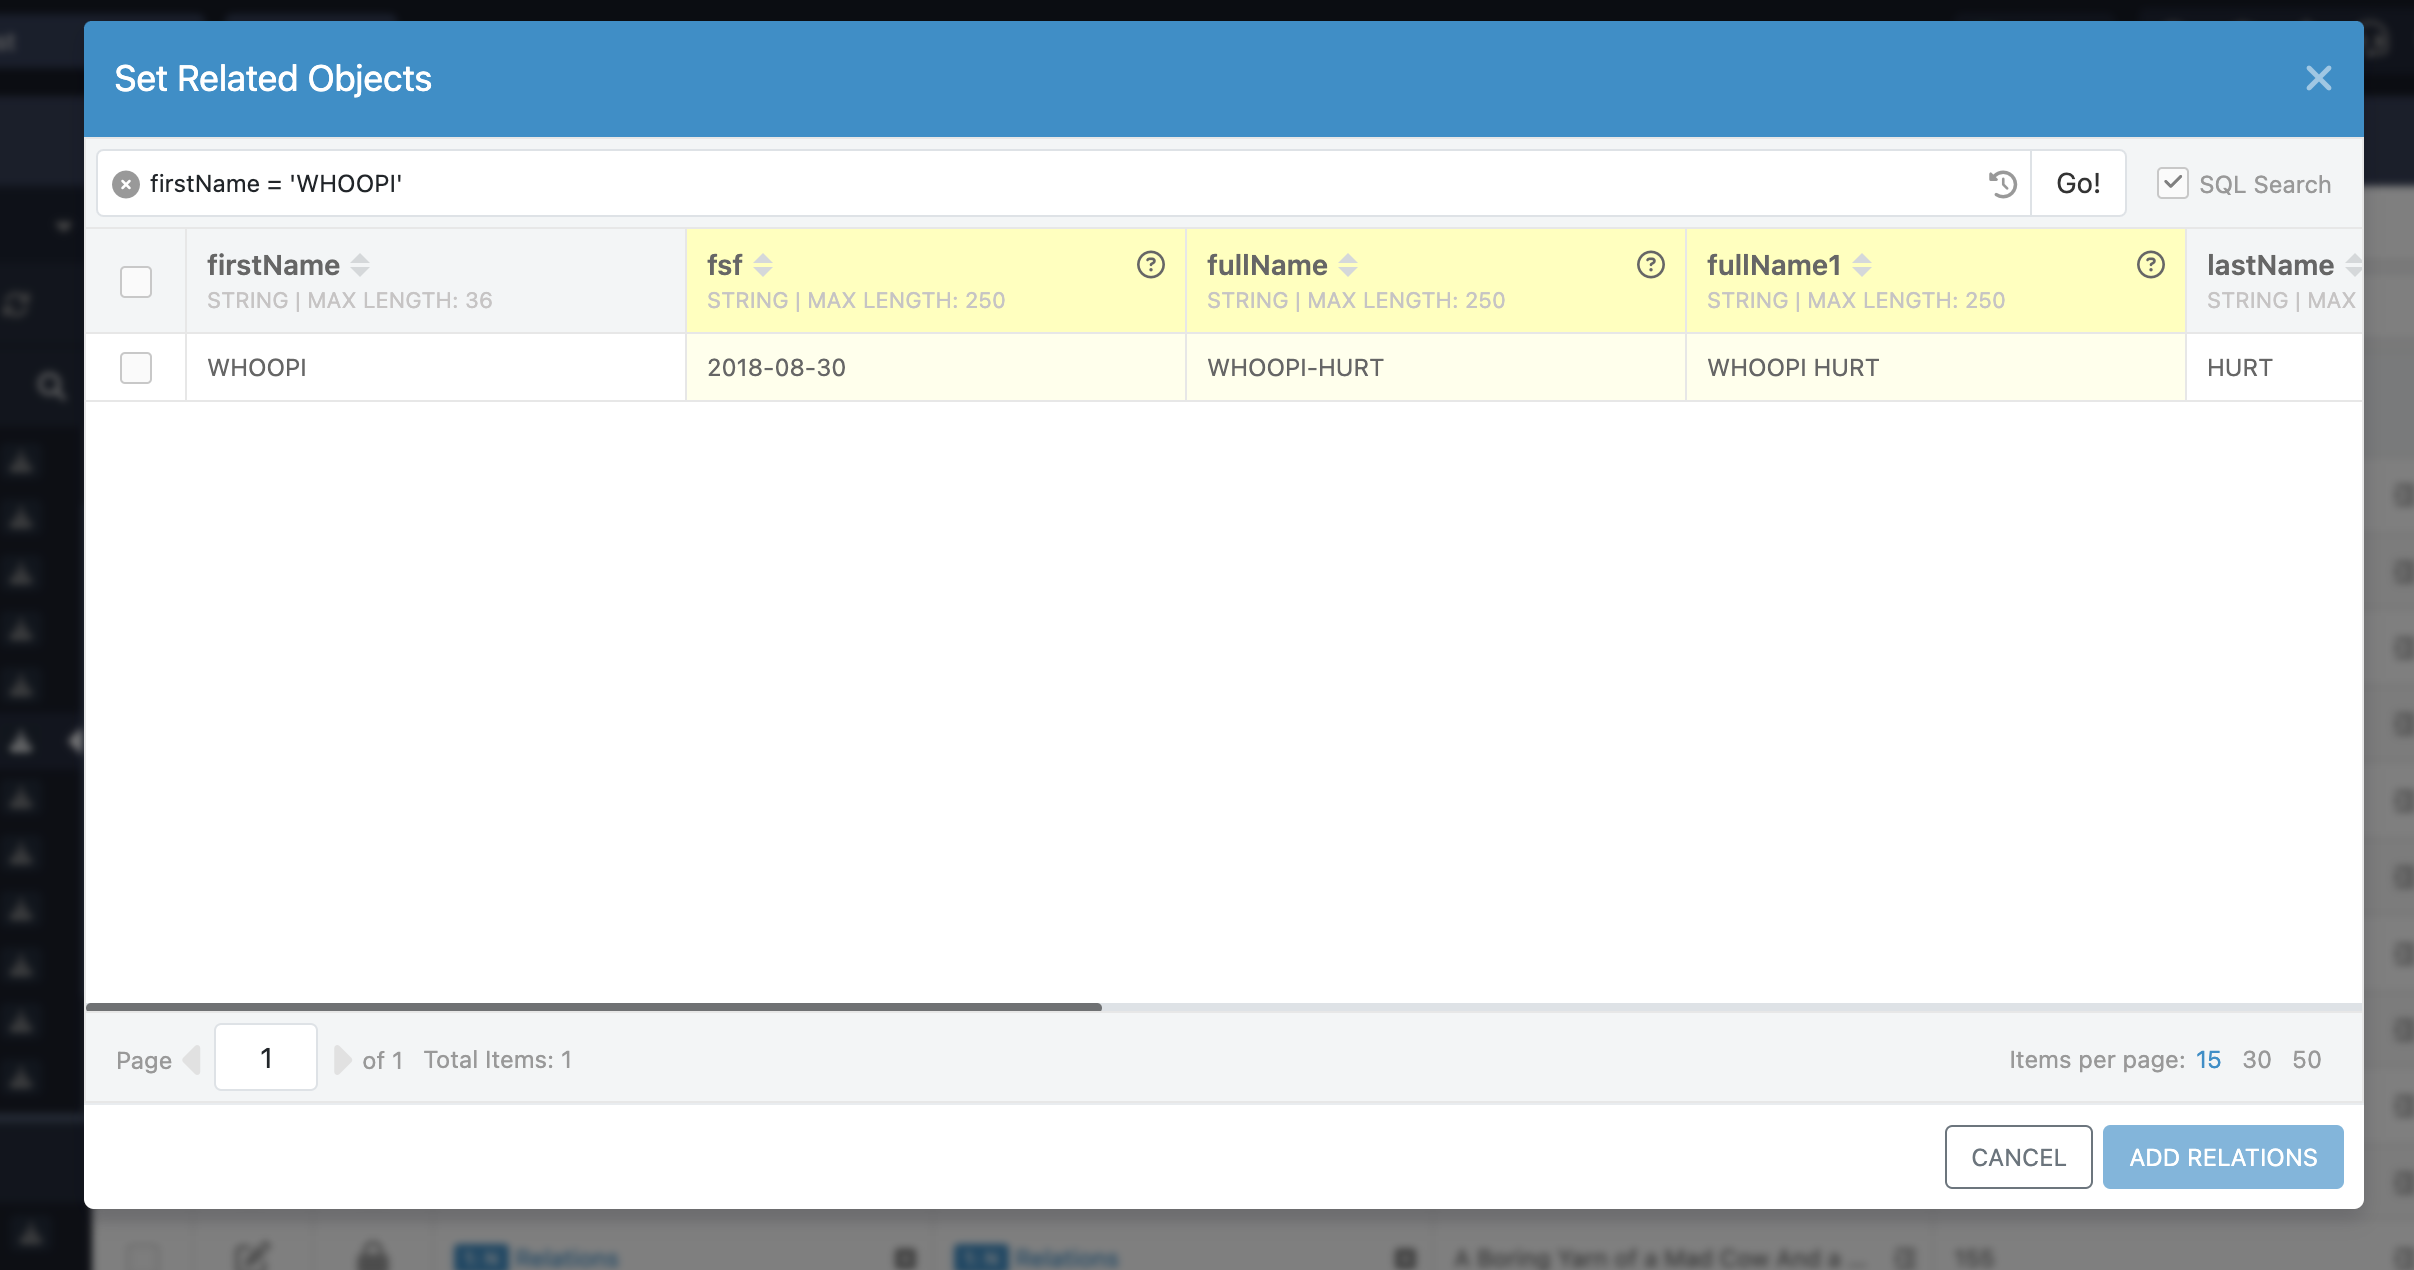The height and width of the screenshot is (1270, 2414).
Task: Select the WHOOPI row checkbox
Action: pos(136,368)
